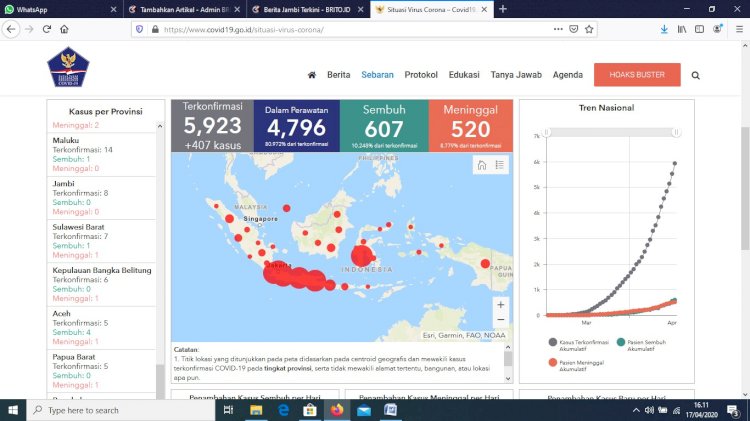Select Kepulauan Bangka Belitung province entry
This screenshot has width=750, height=421.
pyautogui.click(x=102, y=284)
